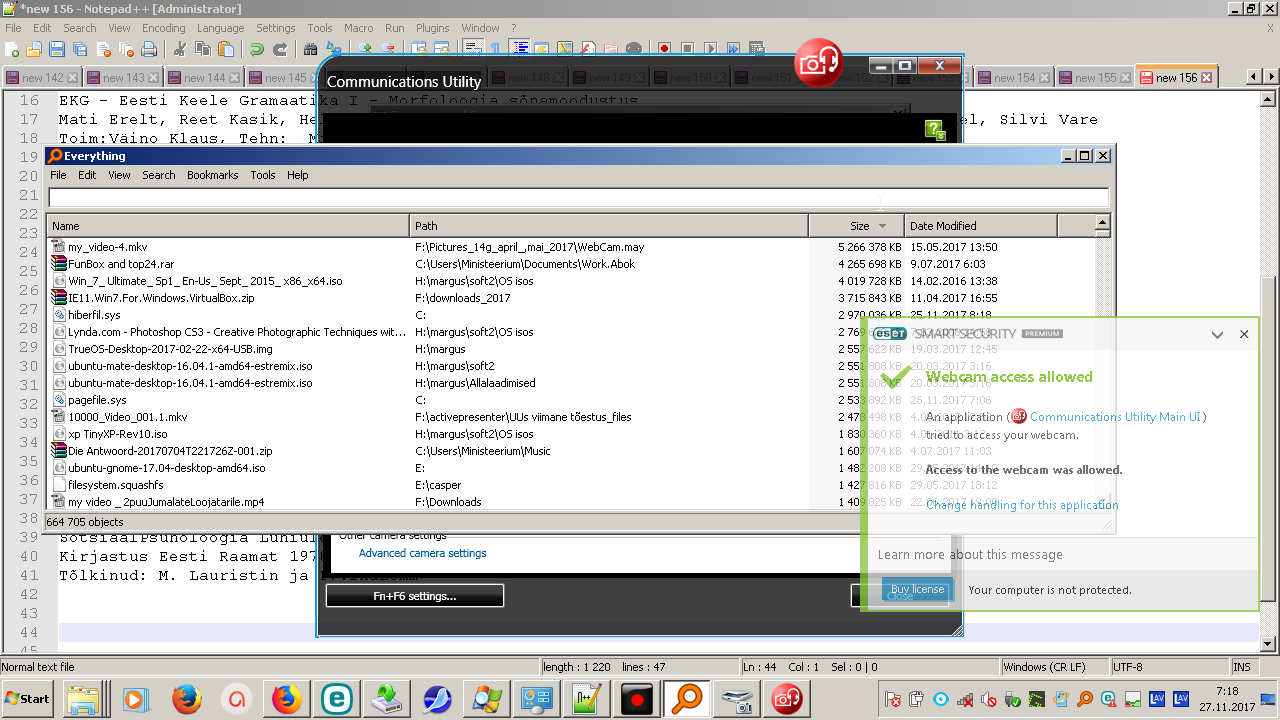Stop macro recording in Notepad++ toolbar
The width and height of the screenshot is (1280, 720).
click(687, 48)
